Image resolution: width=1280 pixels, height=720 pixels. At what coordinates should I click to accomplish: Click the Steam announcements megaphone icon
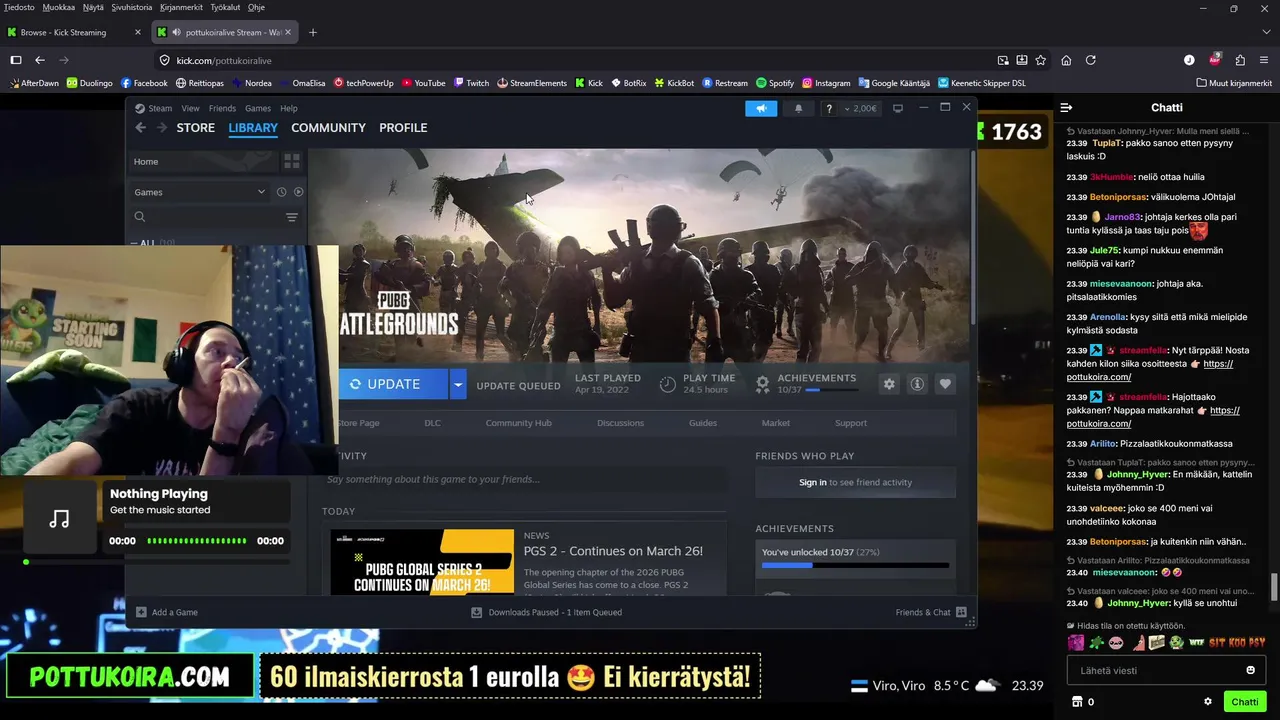click(761, 108)
